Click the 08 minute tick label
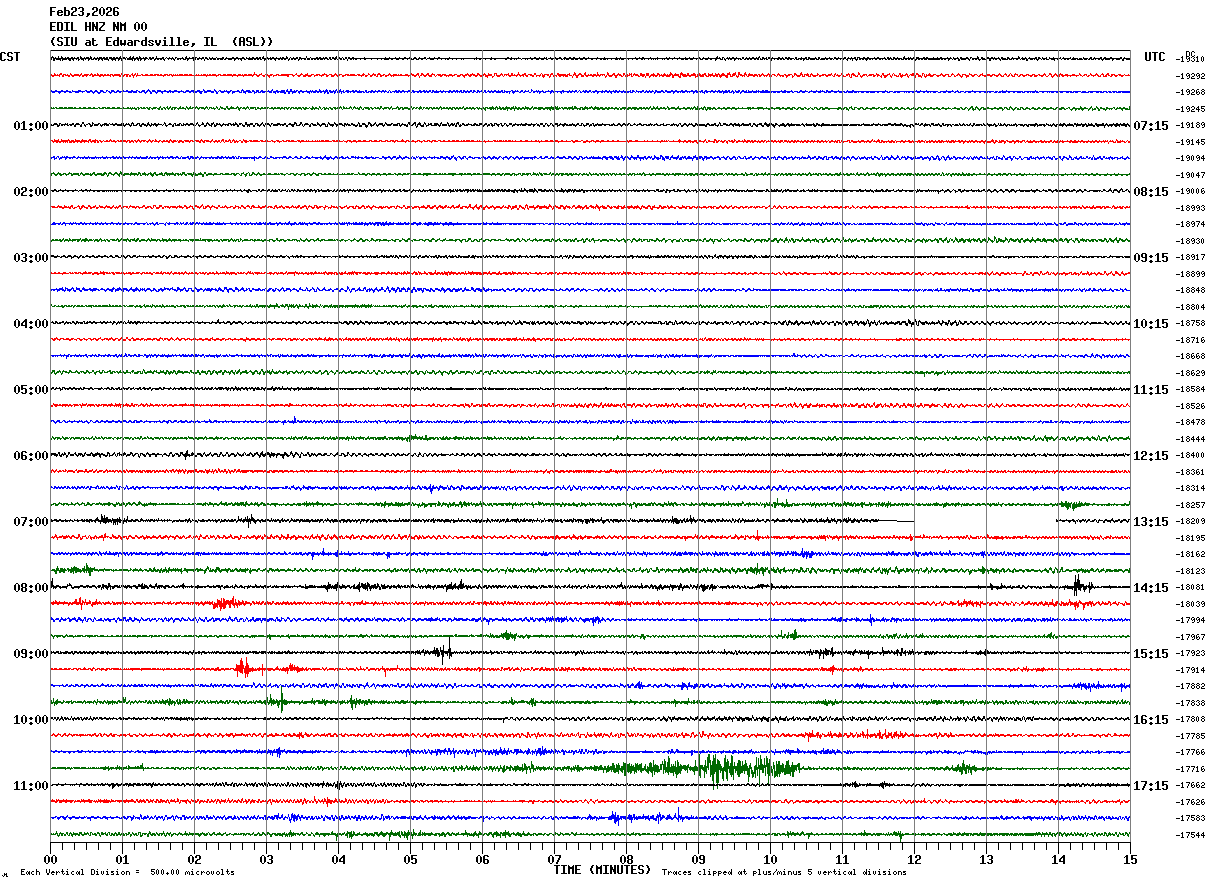Viewport: 1210px width, 886px height. pos(626,859)
